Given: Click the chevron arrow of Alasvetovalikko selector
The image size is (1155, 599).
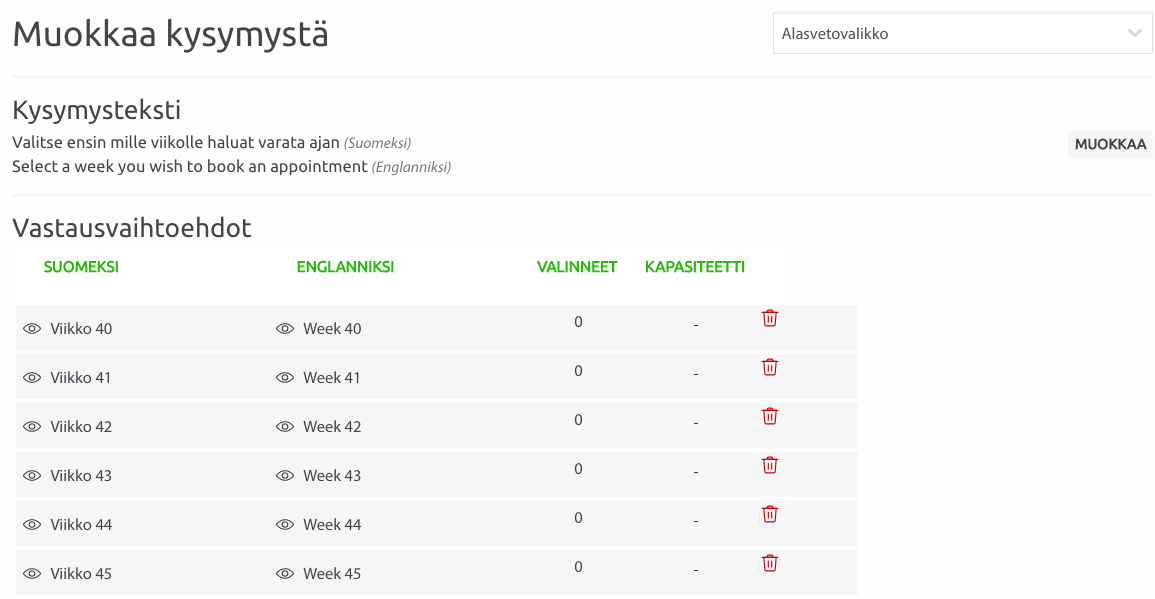Looking at the screenshot, I should coord(1134,33).
